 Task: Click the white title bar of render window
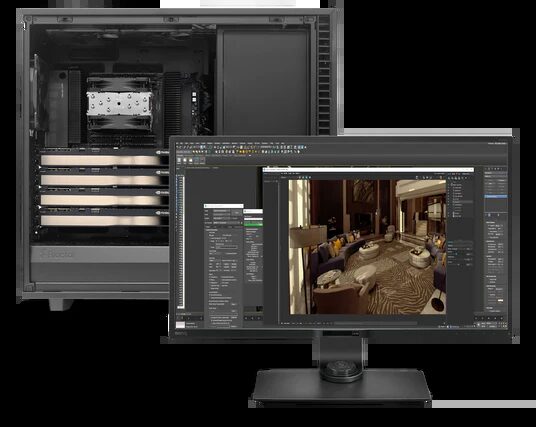(x=368, y=170)
